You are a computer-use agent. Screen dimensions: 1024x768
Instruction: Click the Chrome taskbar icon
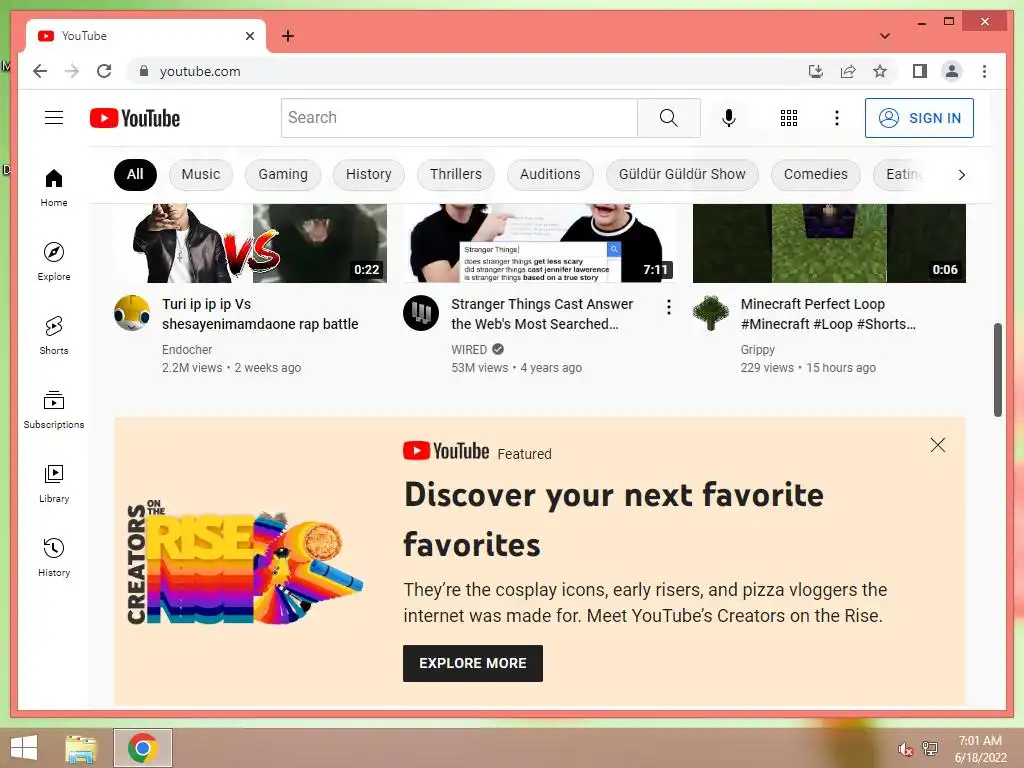(x=142, y=748)
